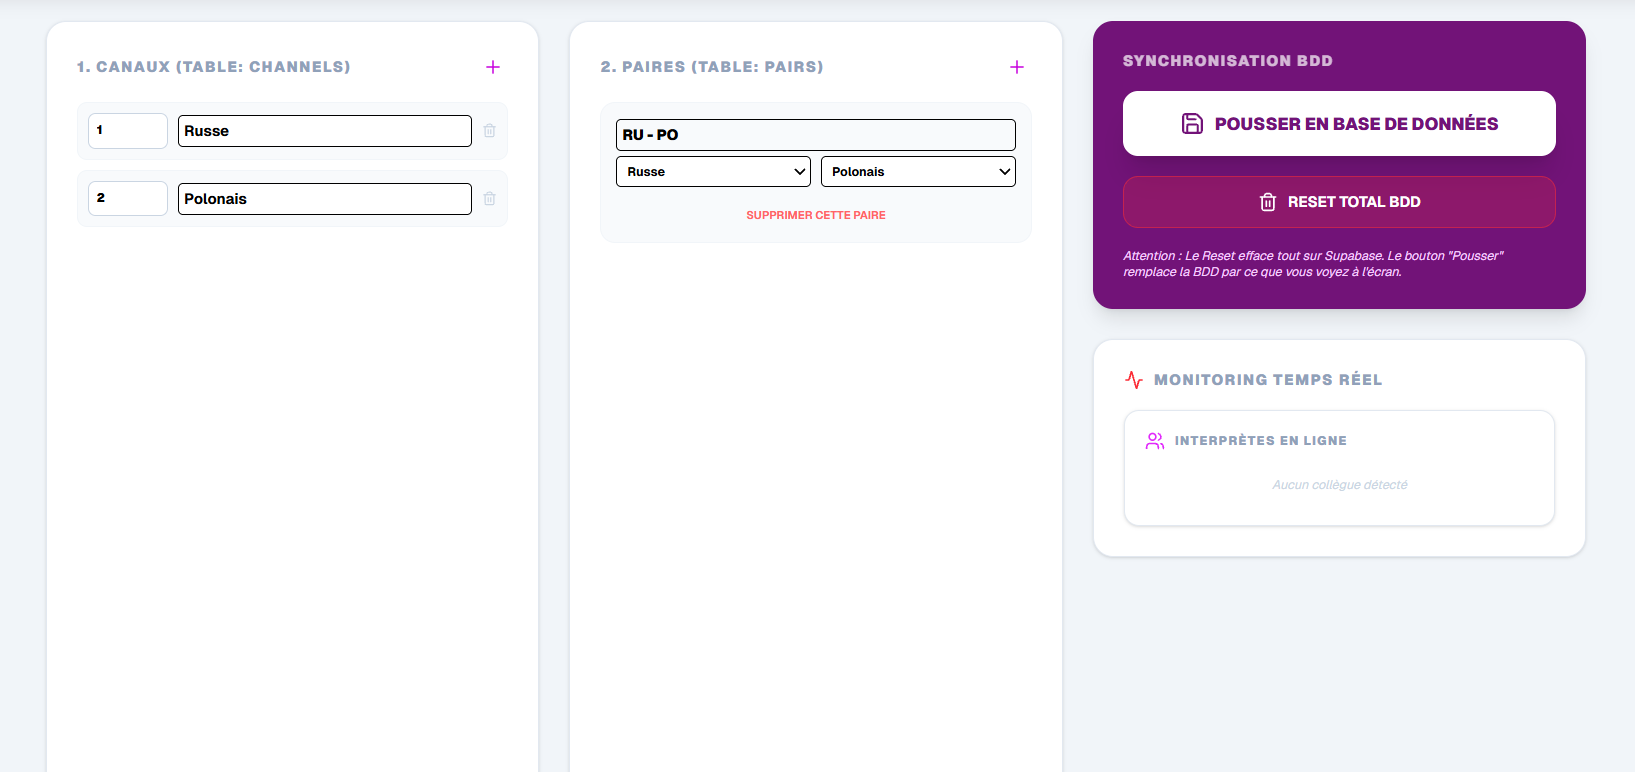Image resolution: width=1635 pixels, height=772 pixels.
Task: Click the trash icon in Reset Total BDD
Action: (1267, 202)
